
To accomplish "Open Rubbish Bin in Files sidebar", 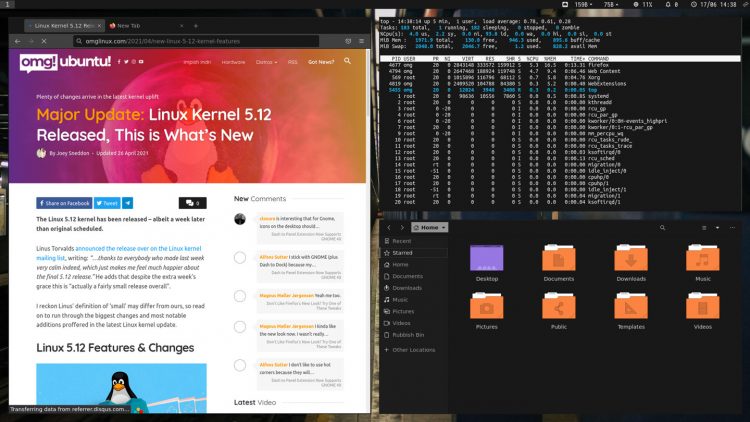I will 414,335.
